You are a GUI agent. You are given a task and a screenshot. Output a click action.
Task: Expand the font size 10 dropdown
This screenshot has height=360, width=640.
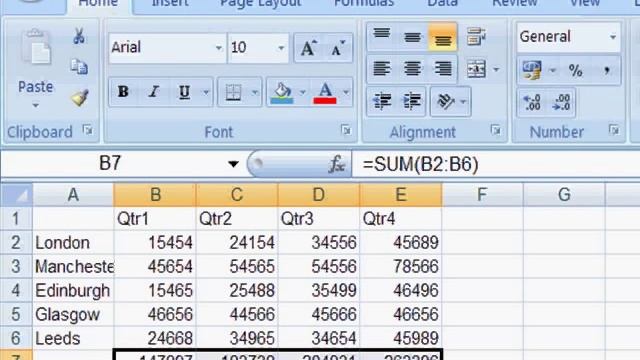tap(281, 48)
